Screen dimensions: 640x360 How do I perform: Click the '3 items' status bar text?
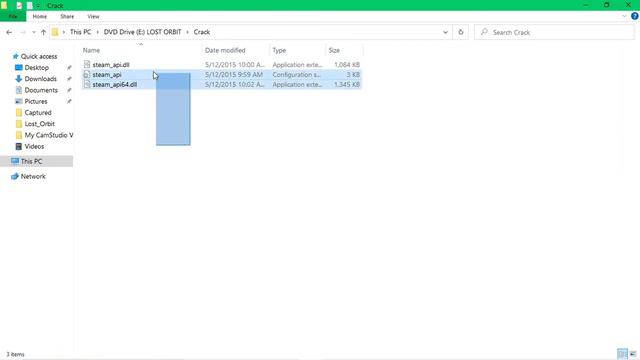[15, 354]
